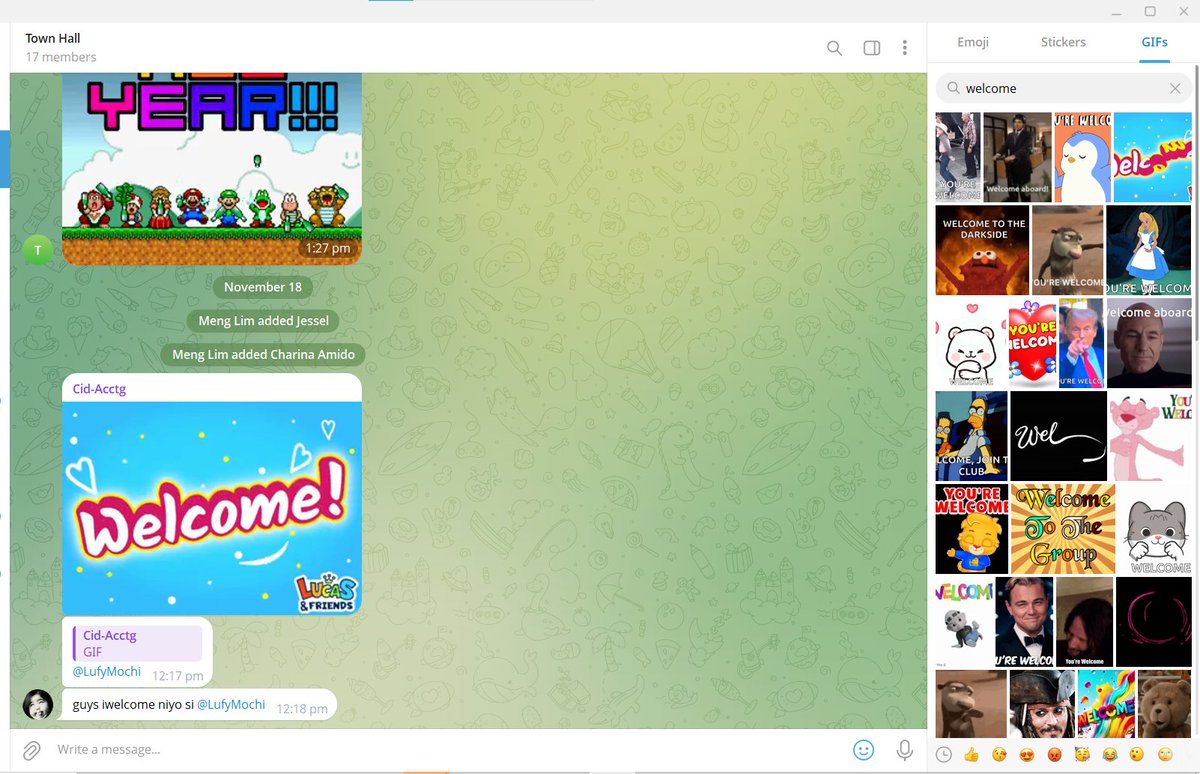
Task: Click the '17 members' subtitle
Action: (61, 58)
